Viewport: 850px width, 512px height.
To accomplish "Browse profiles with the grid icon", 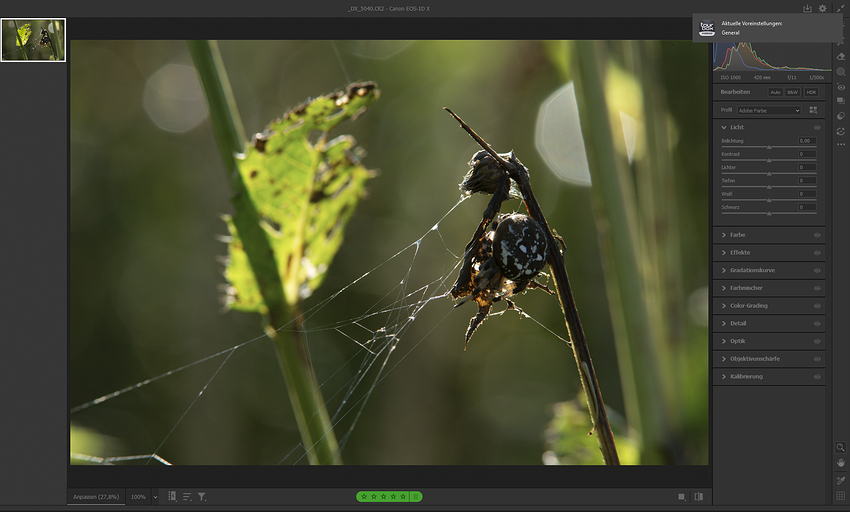I will (813, 110).
